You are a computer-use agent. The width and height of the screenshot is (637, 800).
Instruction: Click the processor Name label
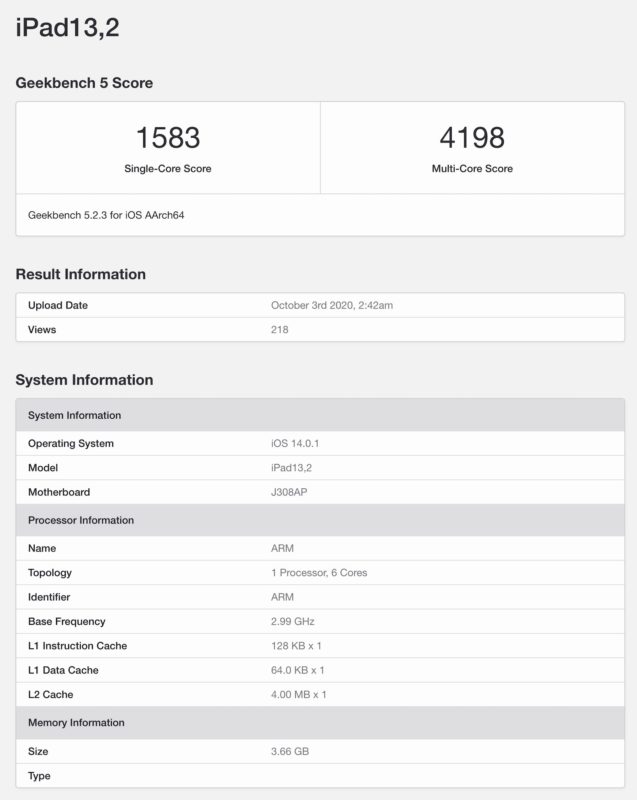click(x=42, y=548)
